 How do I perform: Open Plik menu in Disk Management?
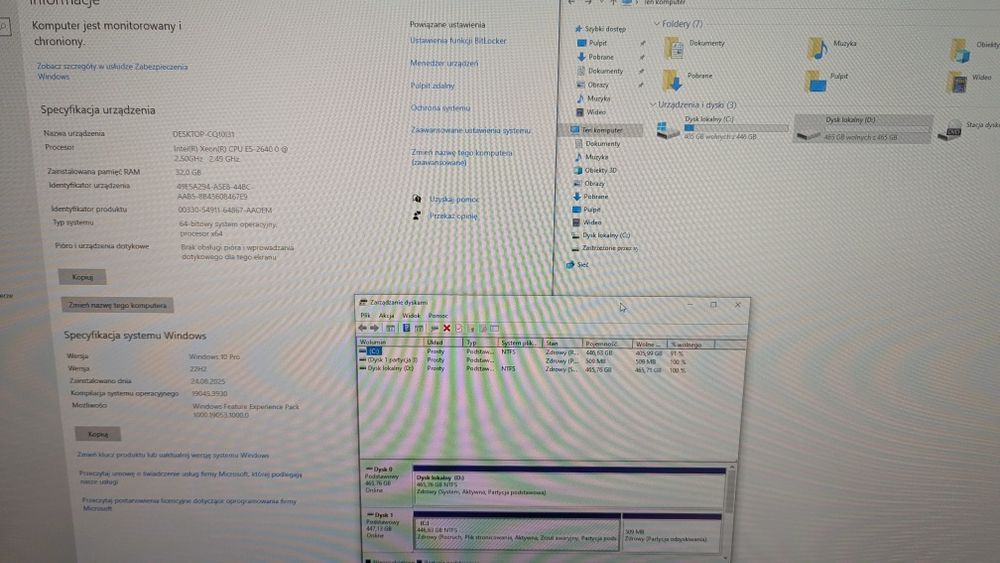coord(365,315)
